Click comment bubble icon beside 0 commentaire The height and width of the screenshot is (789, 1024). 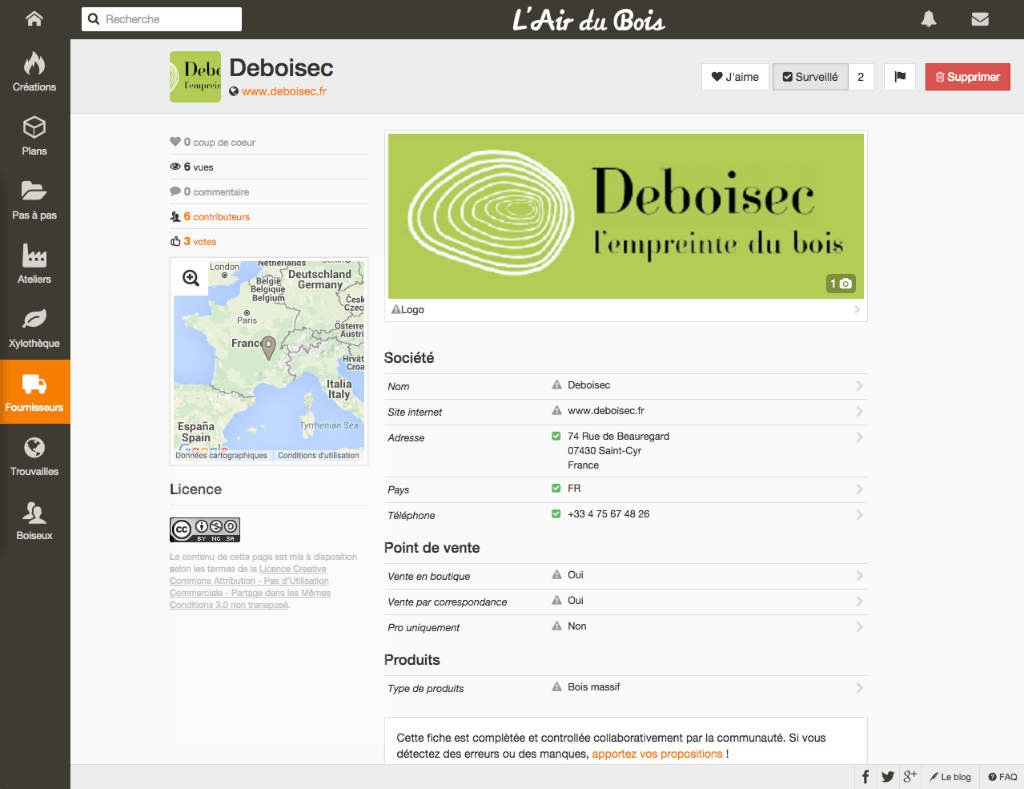point(175,191)
